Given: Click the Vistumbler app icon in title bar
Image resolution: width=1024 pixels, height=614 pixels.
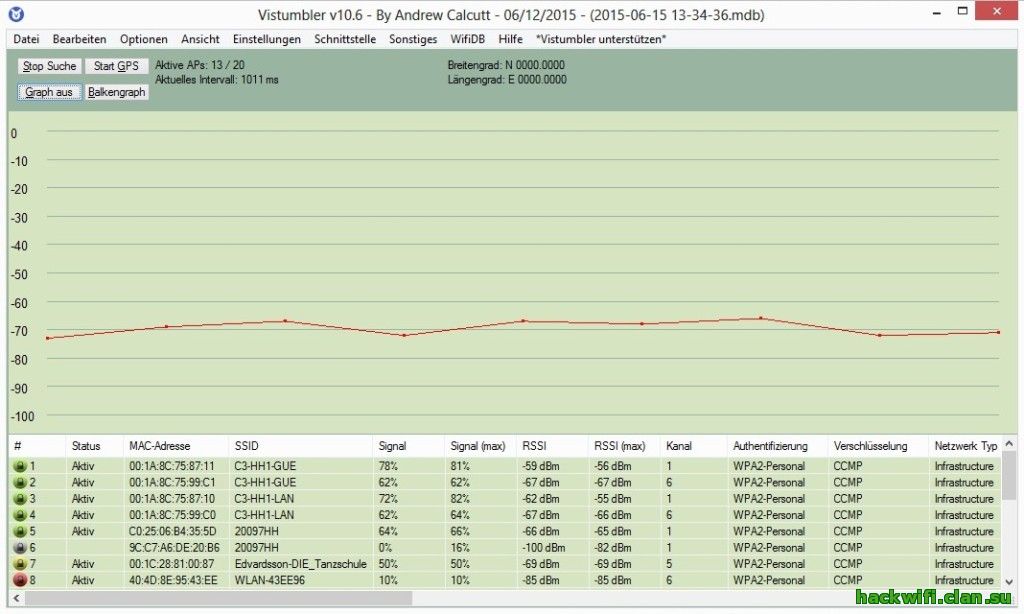Looking at the screenshot, I should pyautogui.click(x=16, y=14).
